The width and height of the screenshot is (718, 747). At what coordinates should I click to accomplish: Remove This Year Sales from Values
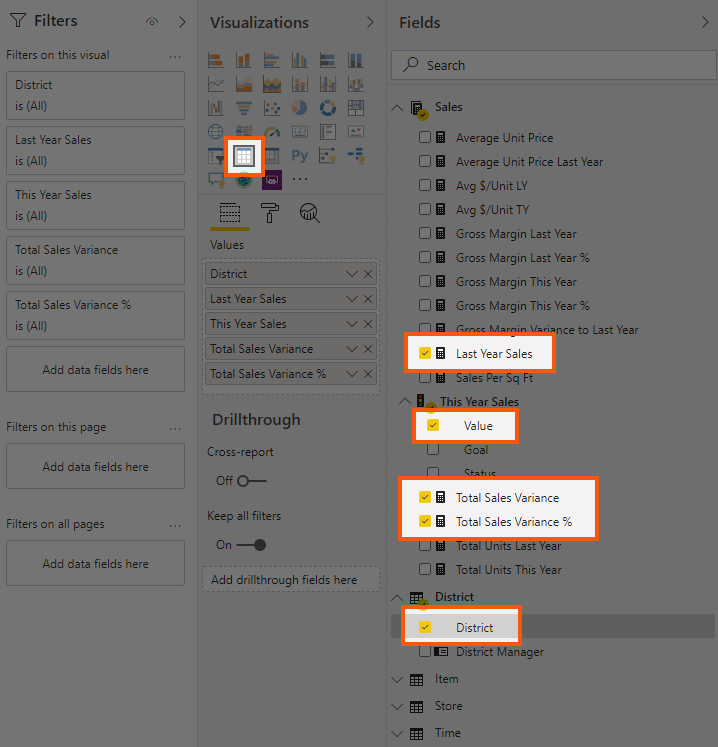(x=368, y=324)
